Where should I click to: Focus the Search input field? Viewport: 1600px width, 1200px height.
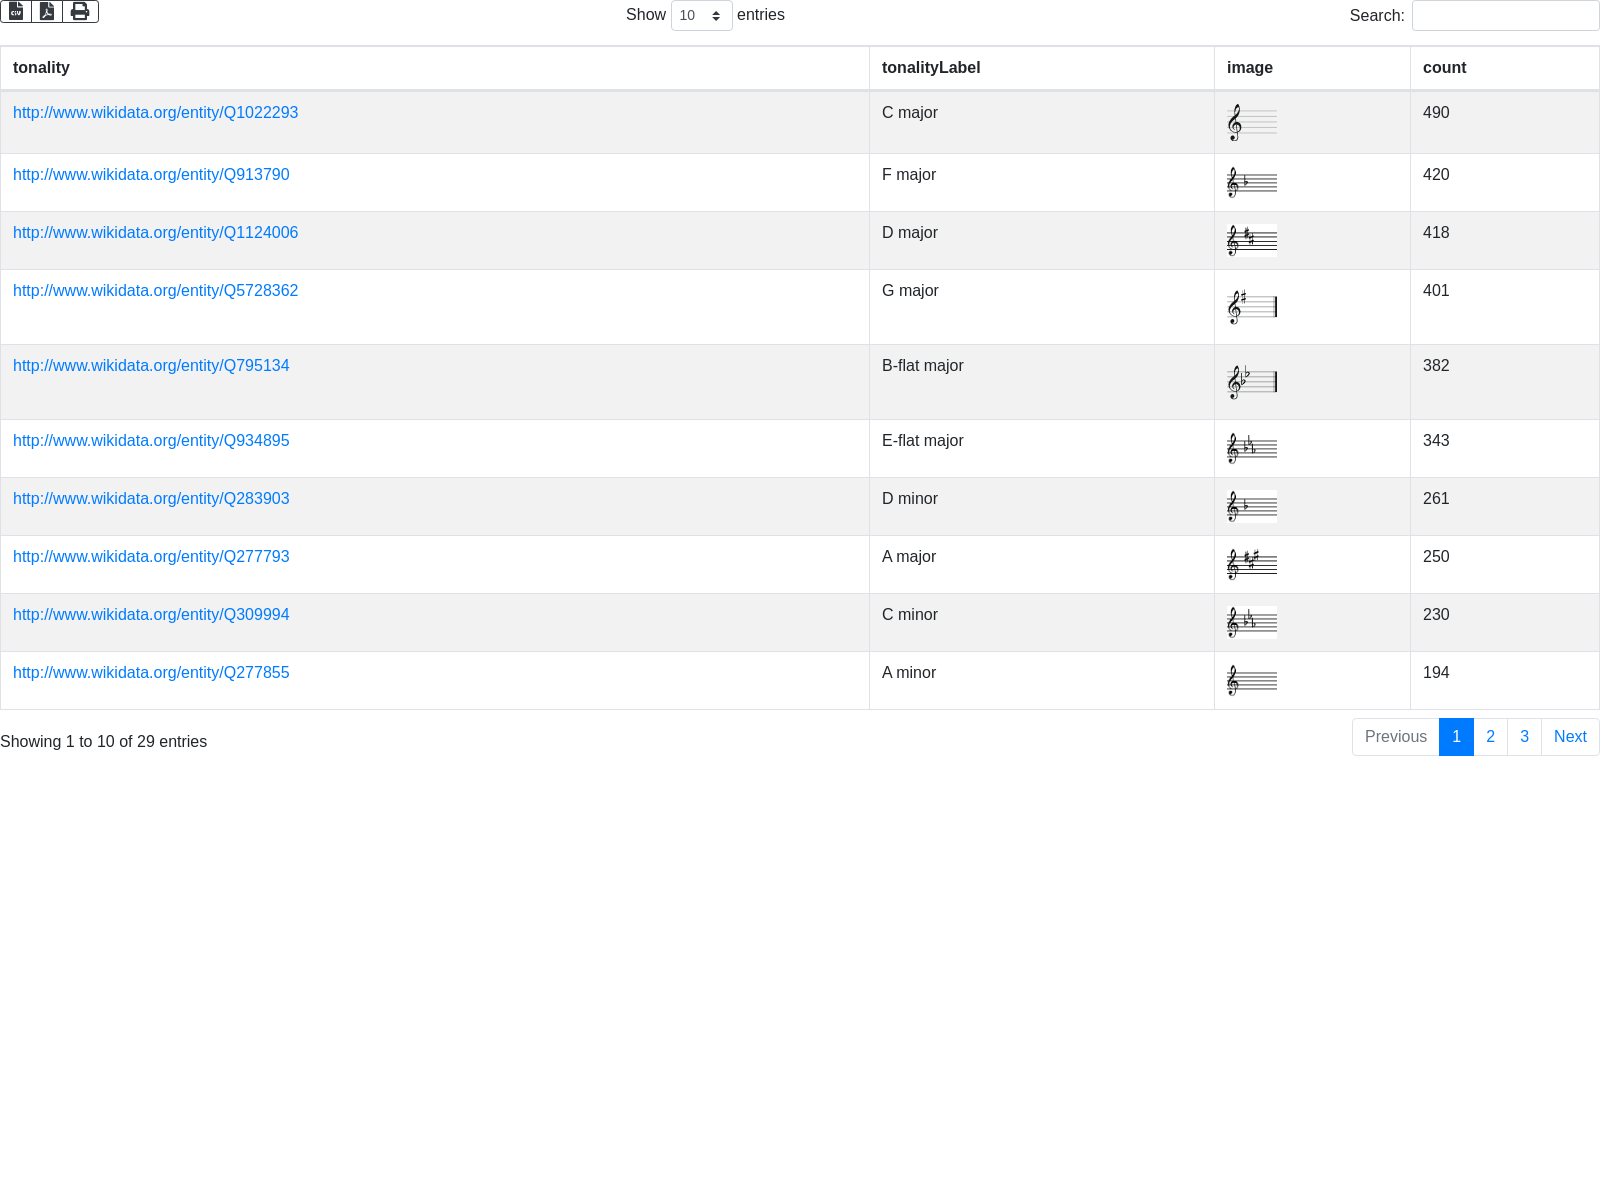1505,16
